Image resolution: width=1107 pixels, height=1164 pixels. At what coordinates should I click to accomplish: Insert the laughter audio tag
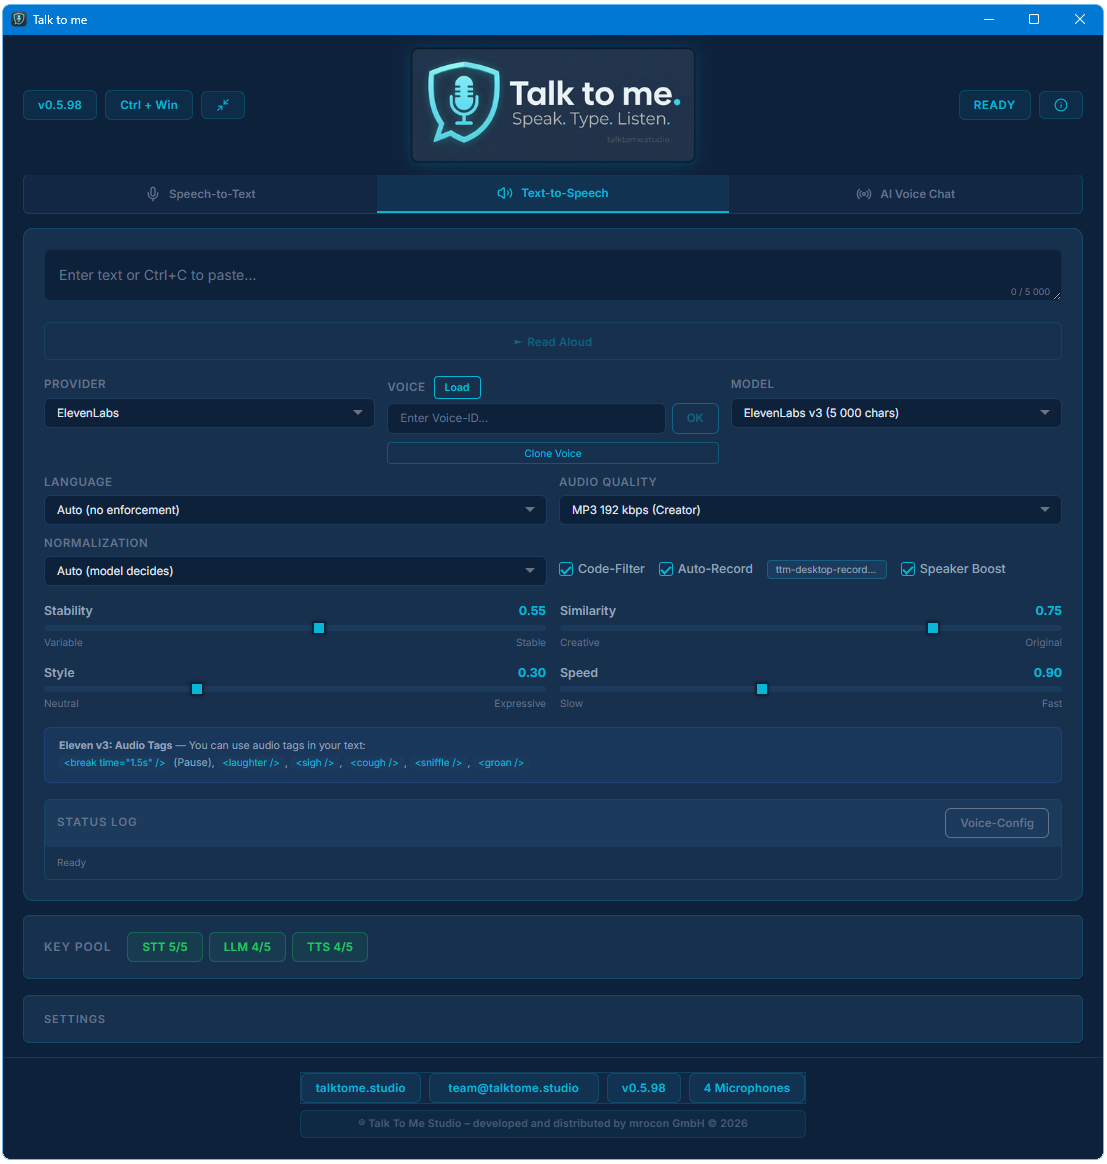click(x=251, y=762)
